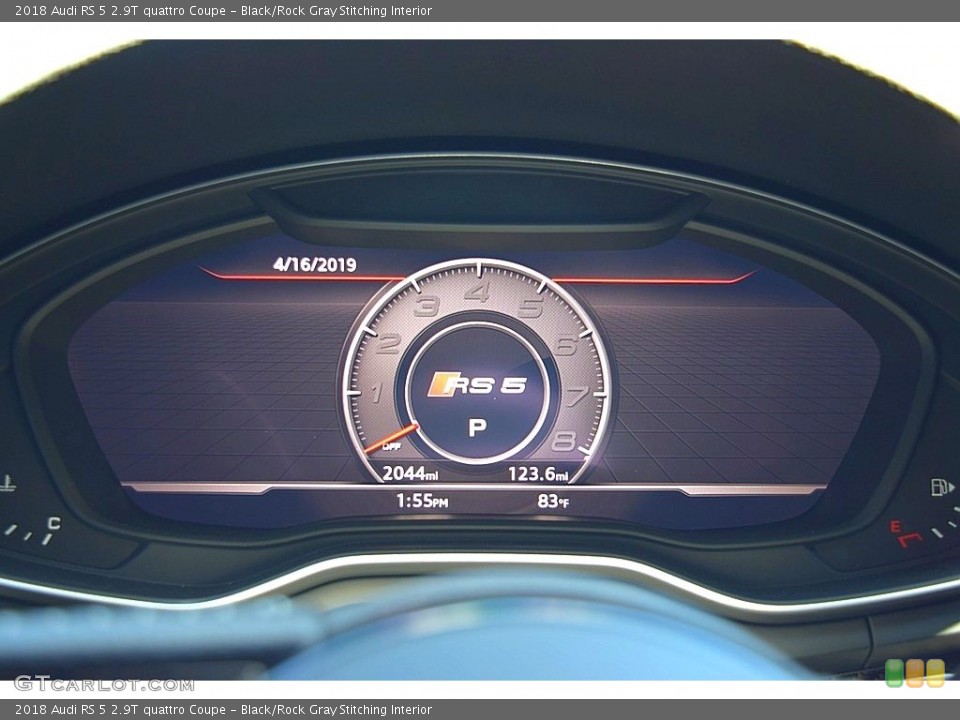Click the coolant temperature icon

coord(7,483)
